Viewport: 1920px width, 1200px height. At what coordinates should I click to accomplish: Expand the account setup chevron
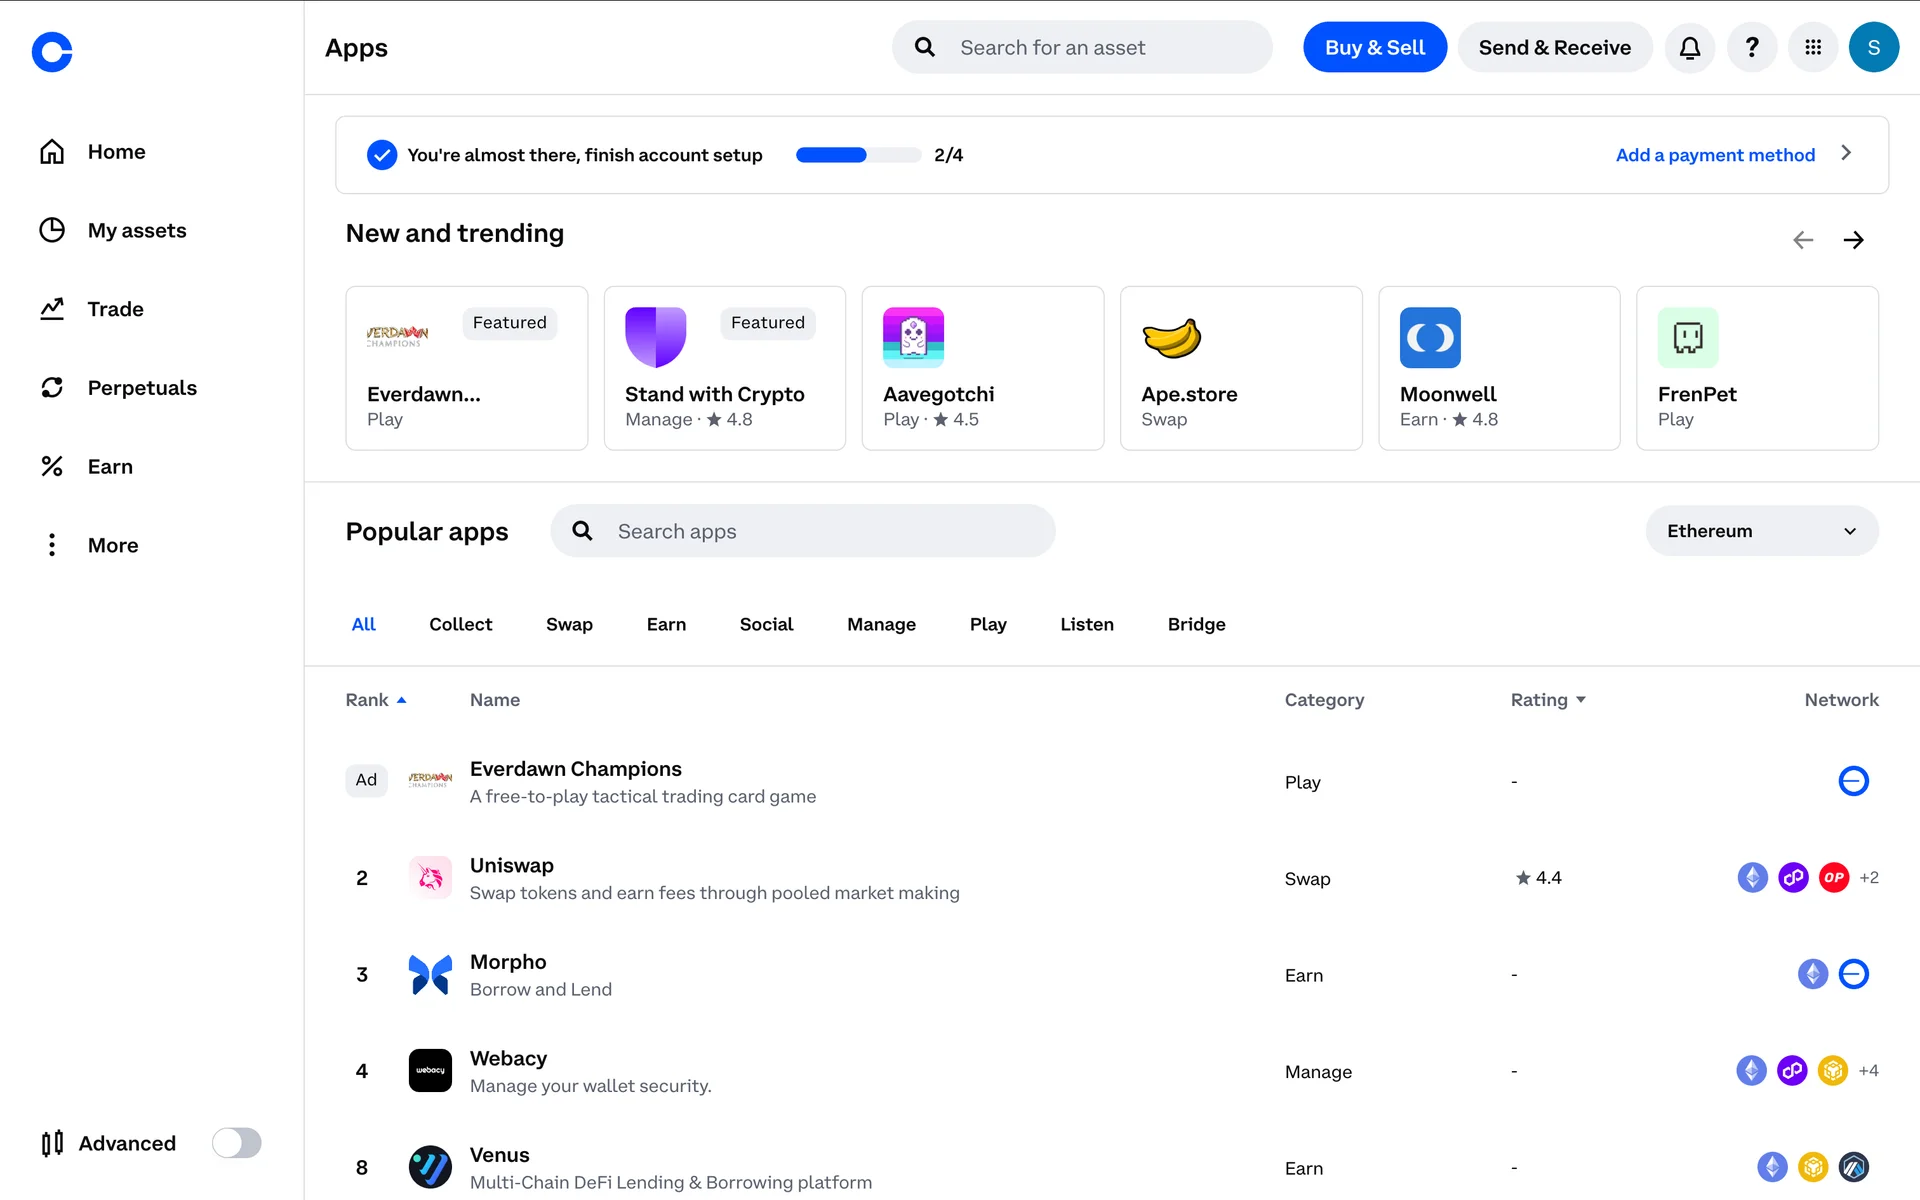[x=1846, y=153]
